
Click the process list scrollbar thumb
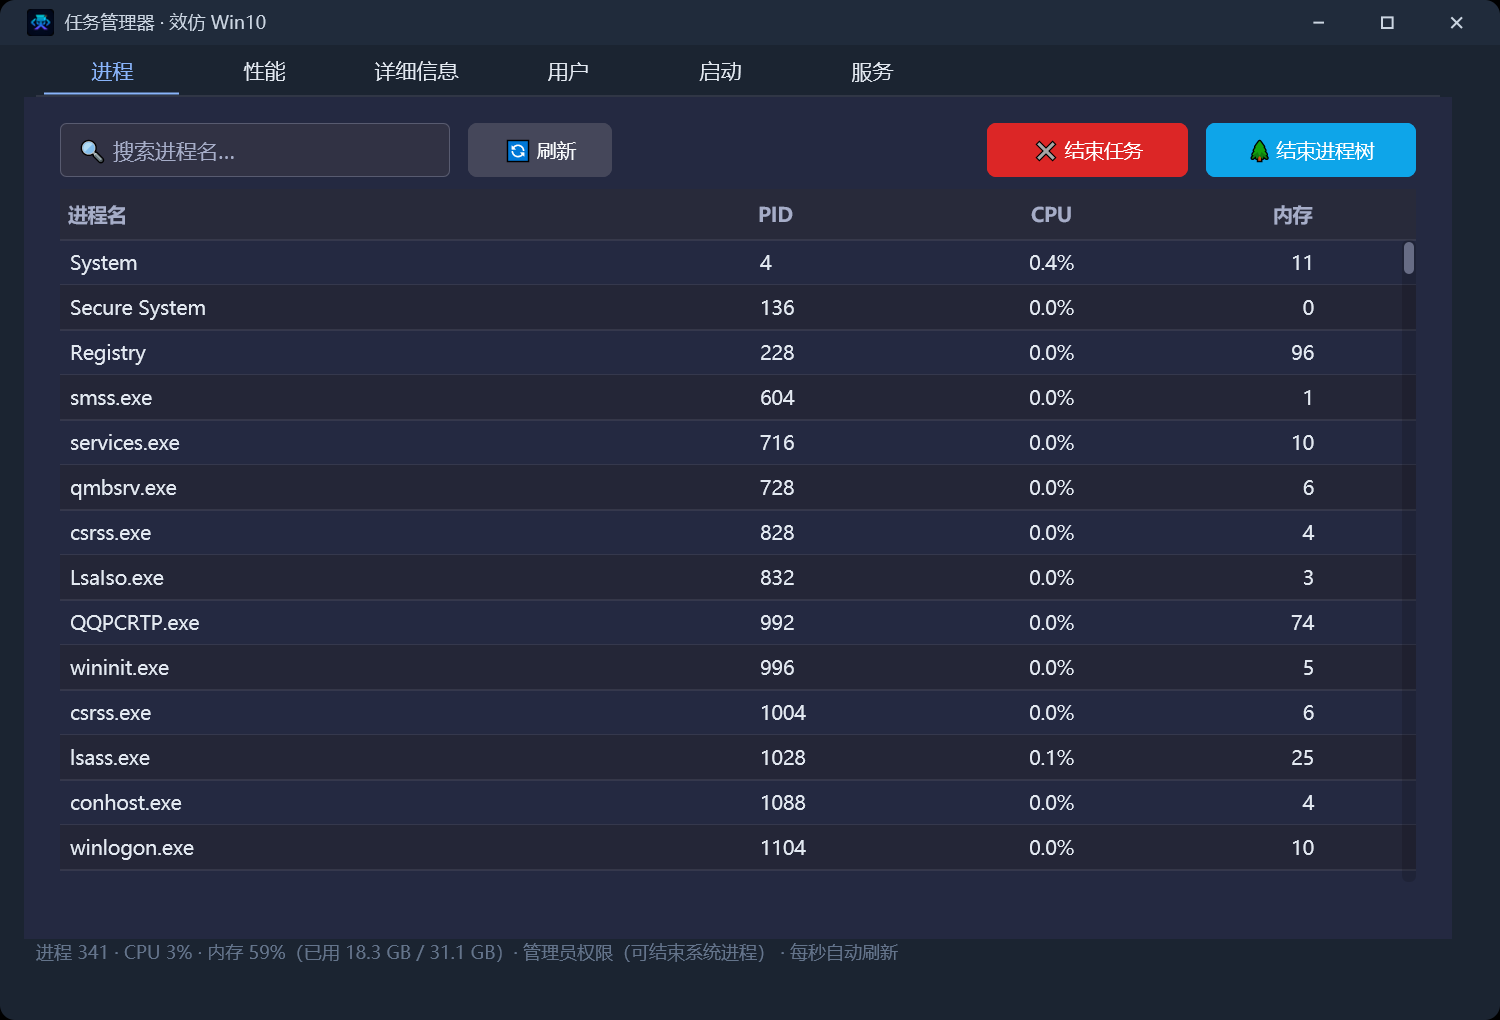[1409, 258]
